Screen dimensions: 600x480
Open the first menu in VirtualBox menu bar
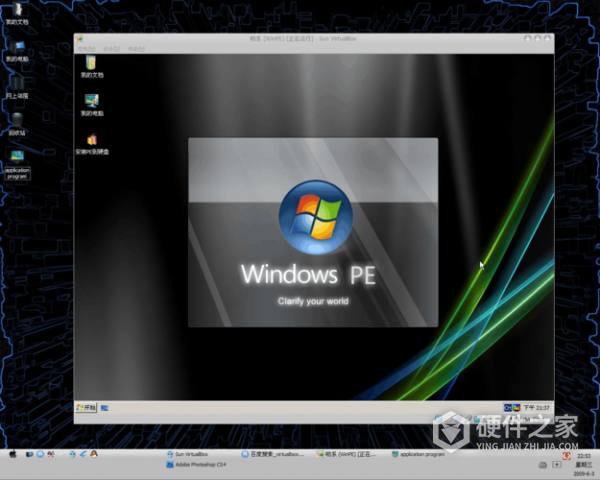coord(86,48)
